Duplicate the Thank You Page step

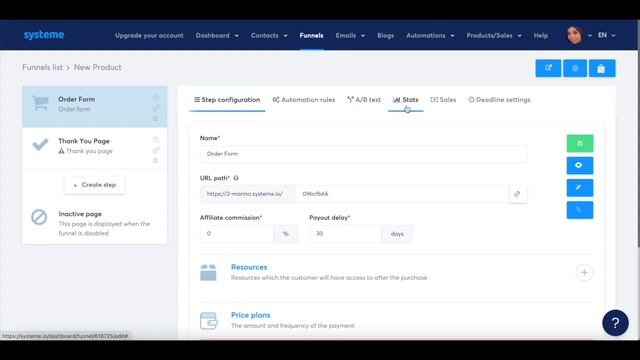coord(156,140)
